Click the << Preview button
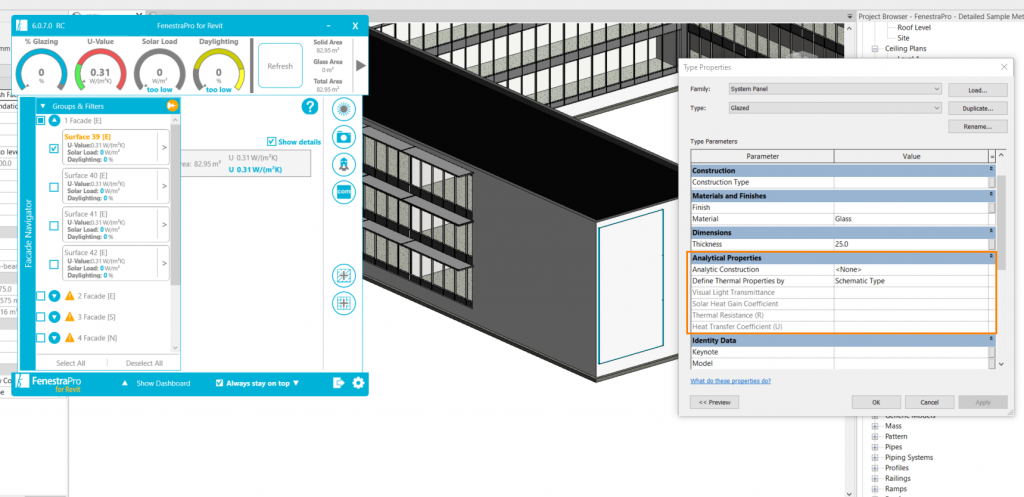 tap(714, 402)
